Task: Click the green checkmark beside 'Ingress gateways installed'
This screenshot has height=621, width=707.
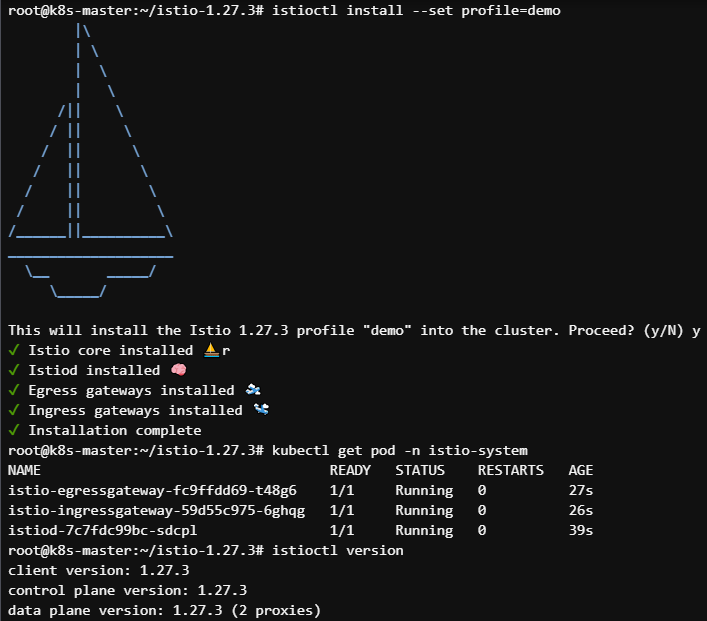Action: click(14, 409)
